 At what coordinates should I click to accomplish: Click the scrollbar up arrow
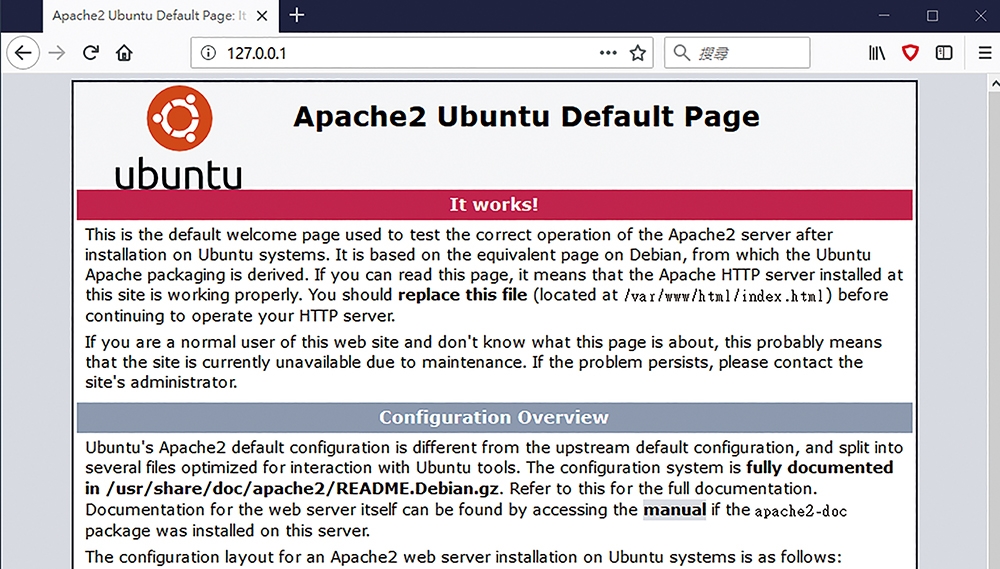[994, 84]
